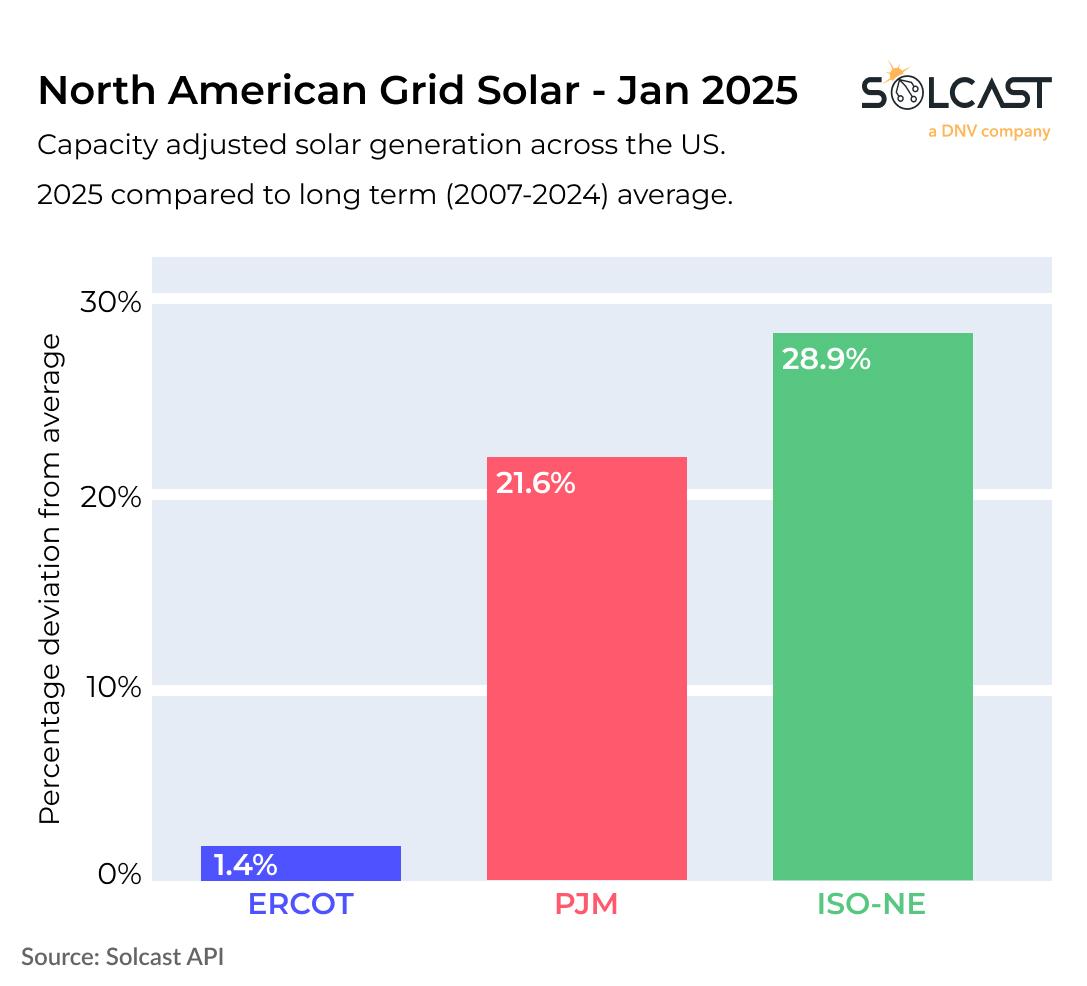This screenshot has width=1087, height=986.
Task: Click the 10% y-axis tick label
Action: [113, 688]
